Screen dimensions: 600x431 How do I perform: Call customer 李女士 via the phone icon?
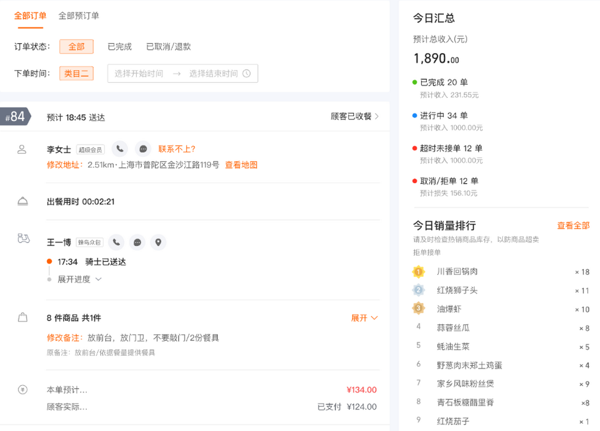119,149
